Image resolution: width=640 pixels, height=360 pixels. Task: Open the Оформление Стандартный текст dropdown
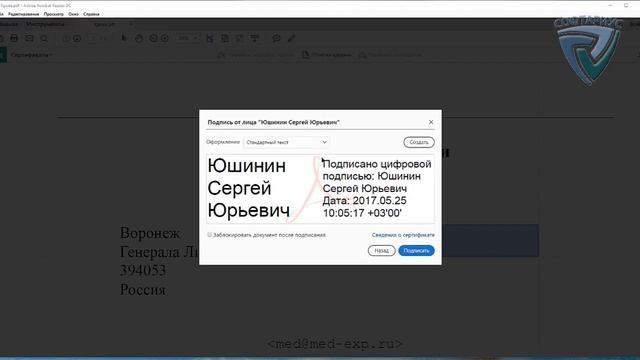point(287,142)
